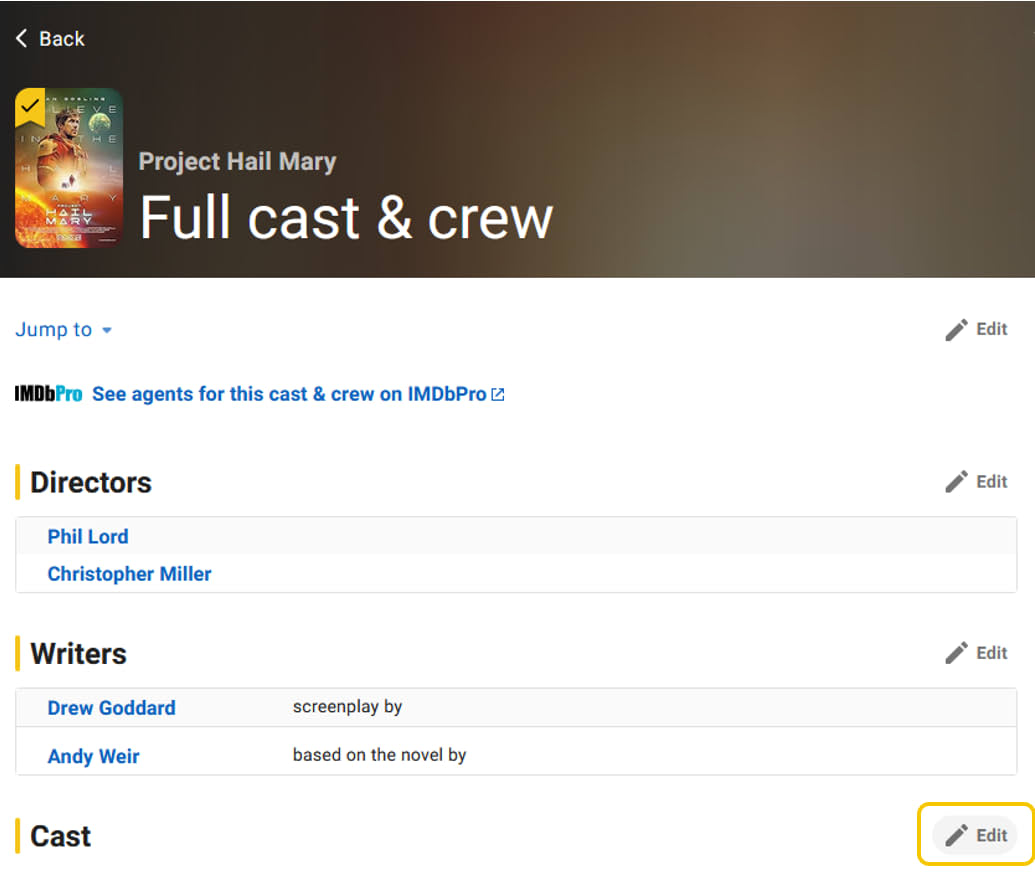Open the IMDbPro agents link
Image resolution: width=1035 pixels, height=875 pixels.
289,394
